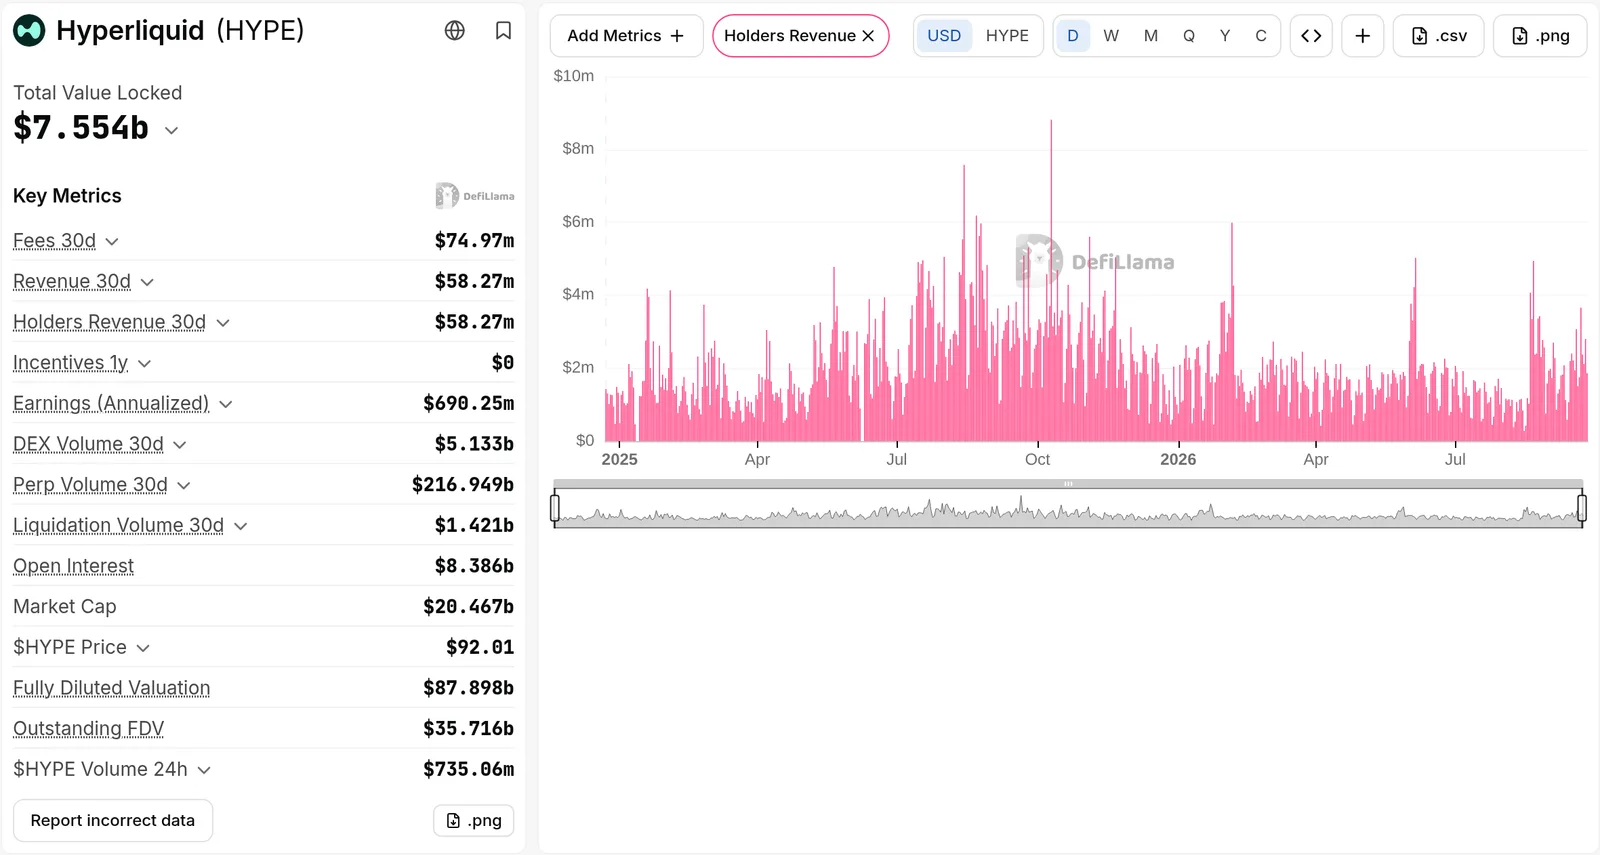
Task: Expand the Fees 30d chevron
Action: tap(112, 242)
